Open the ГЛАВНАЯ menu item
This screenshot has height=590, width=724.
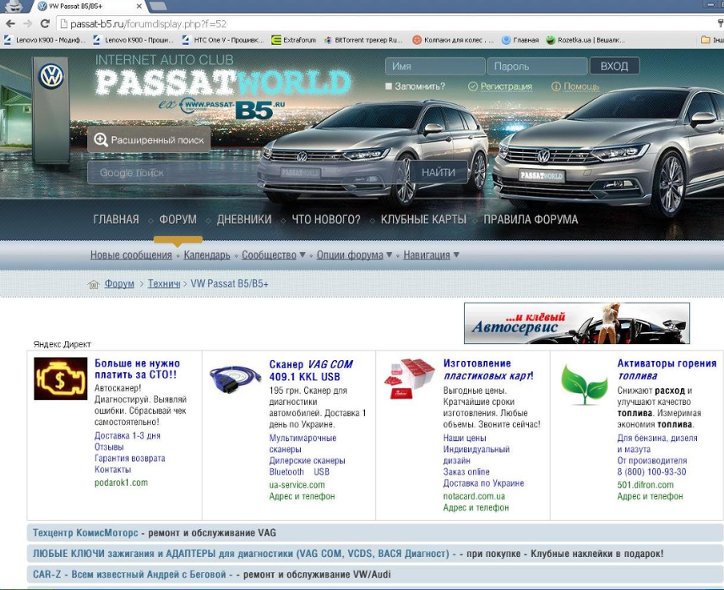pyautogui.click(x=116, y=219)
